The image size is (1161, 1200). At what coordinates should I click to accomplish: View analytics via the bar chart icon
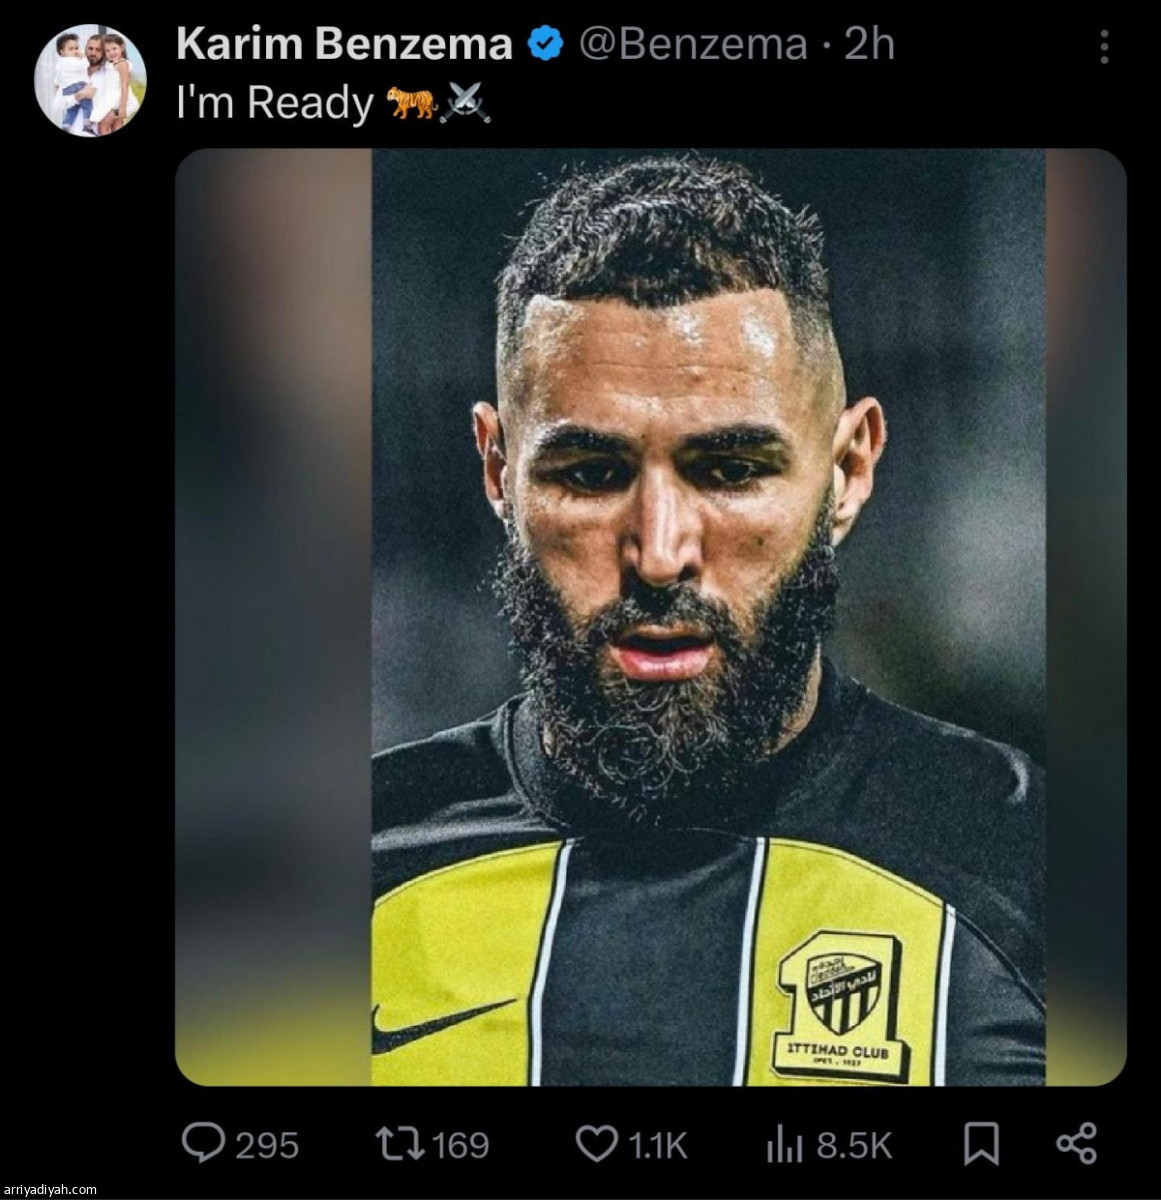tap(785, 1144)
